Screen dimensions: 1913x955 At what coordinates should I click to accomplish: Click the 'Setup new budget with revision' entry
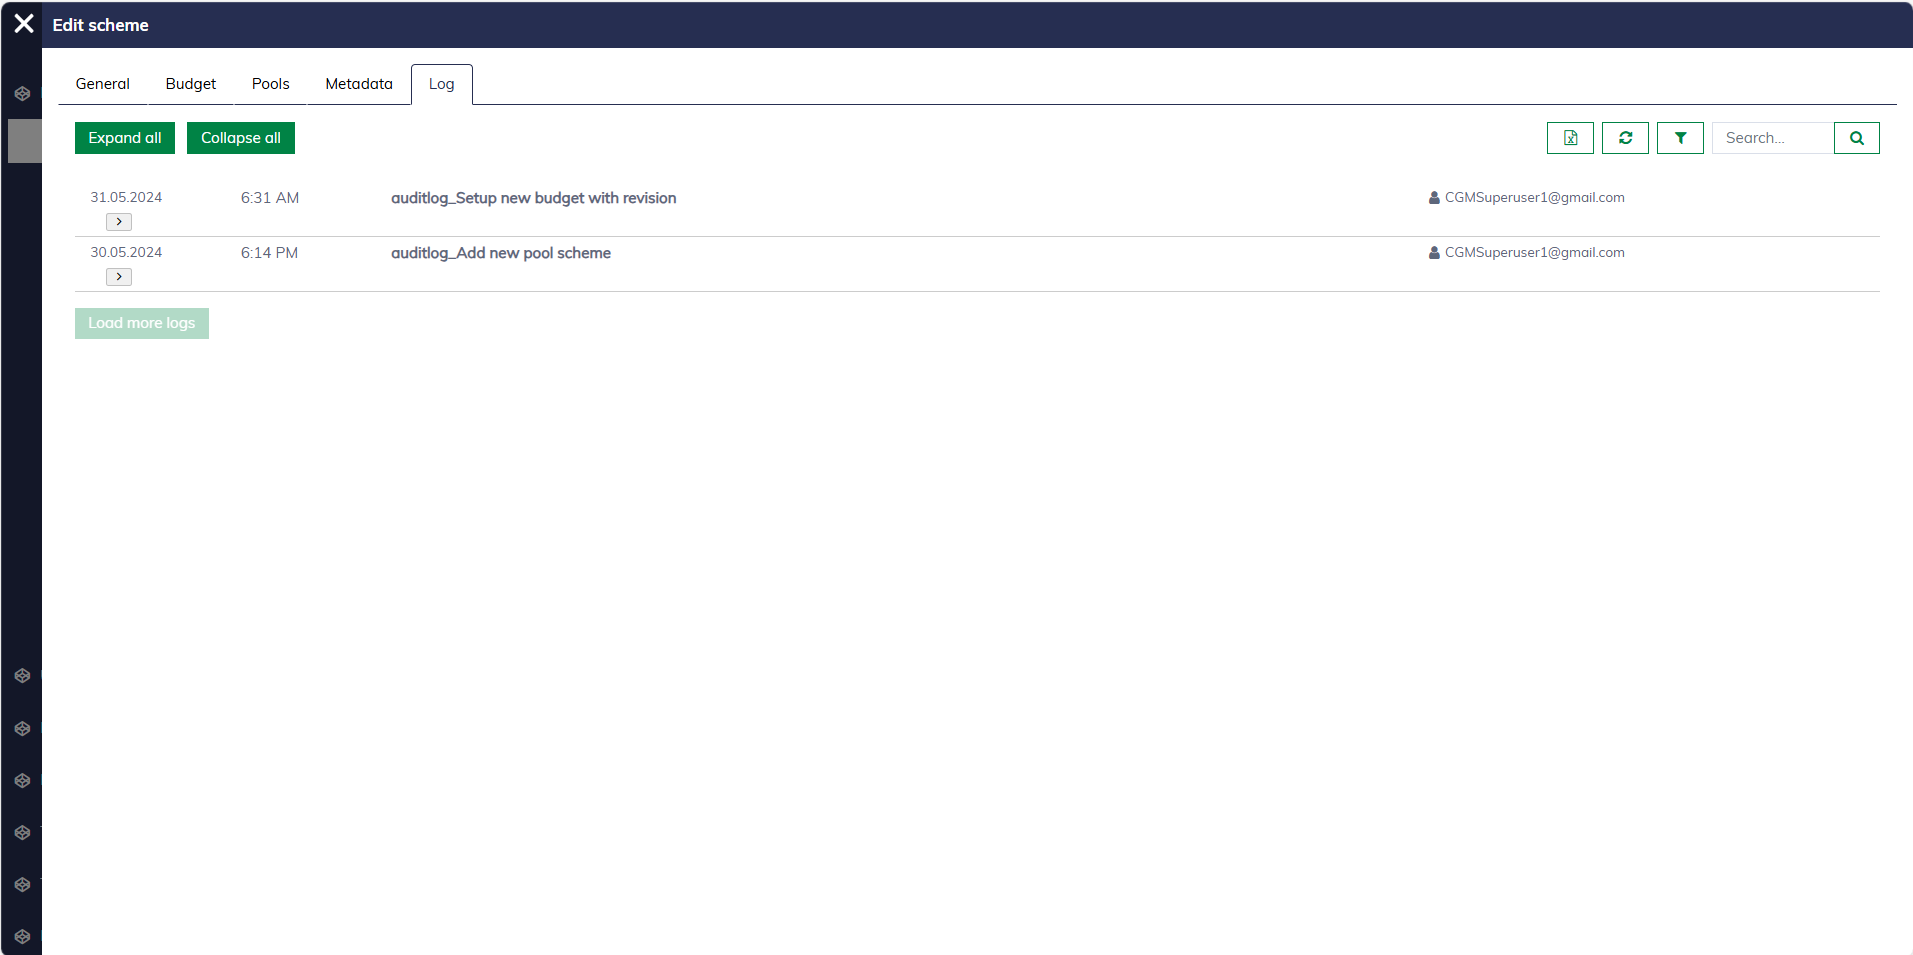point(533,198)
